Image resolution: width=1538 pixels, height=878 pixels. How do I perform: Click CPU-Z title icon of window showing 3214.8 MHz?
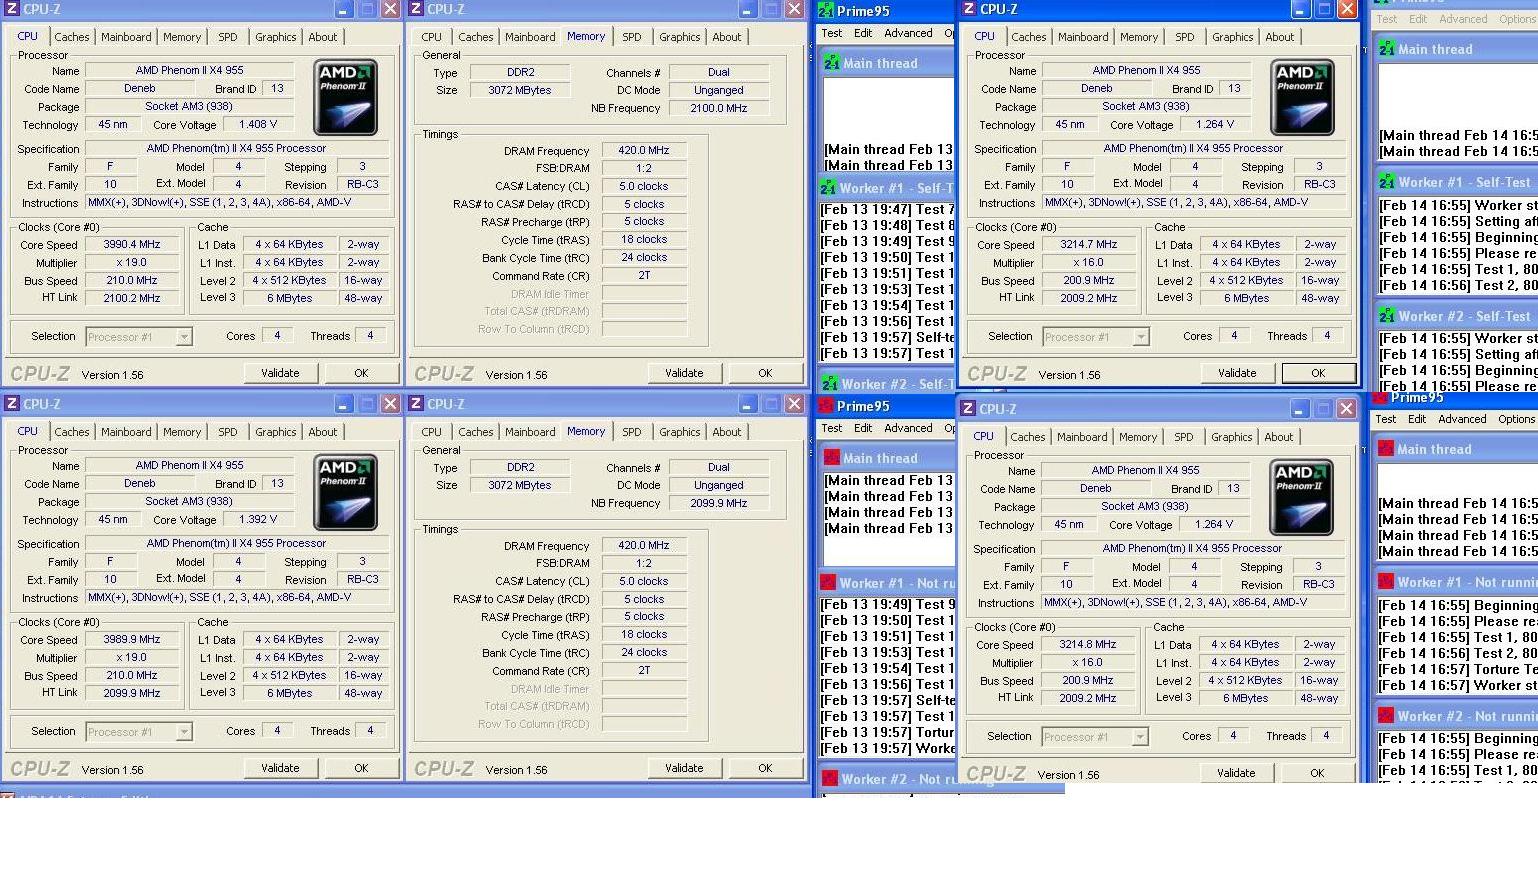click(x=967, y=409)
